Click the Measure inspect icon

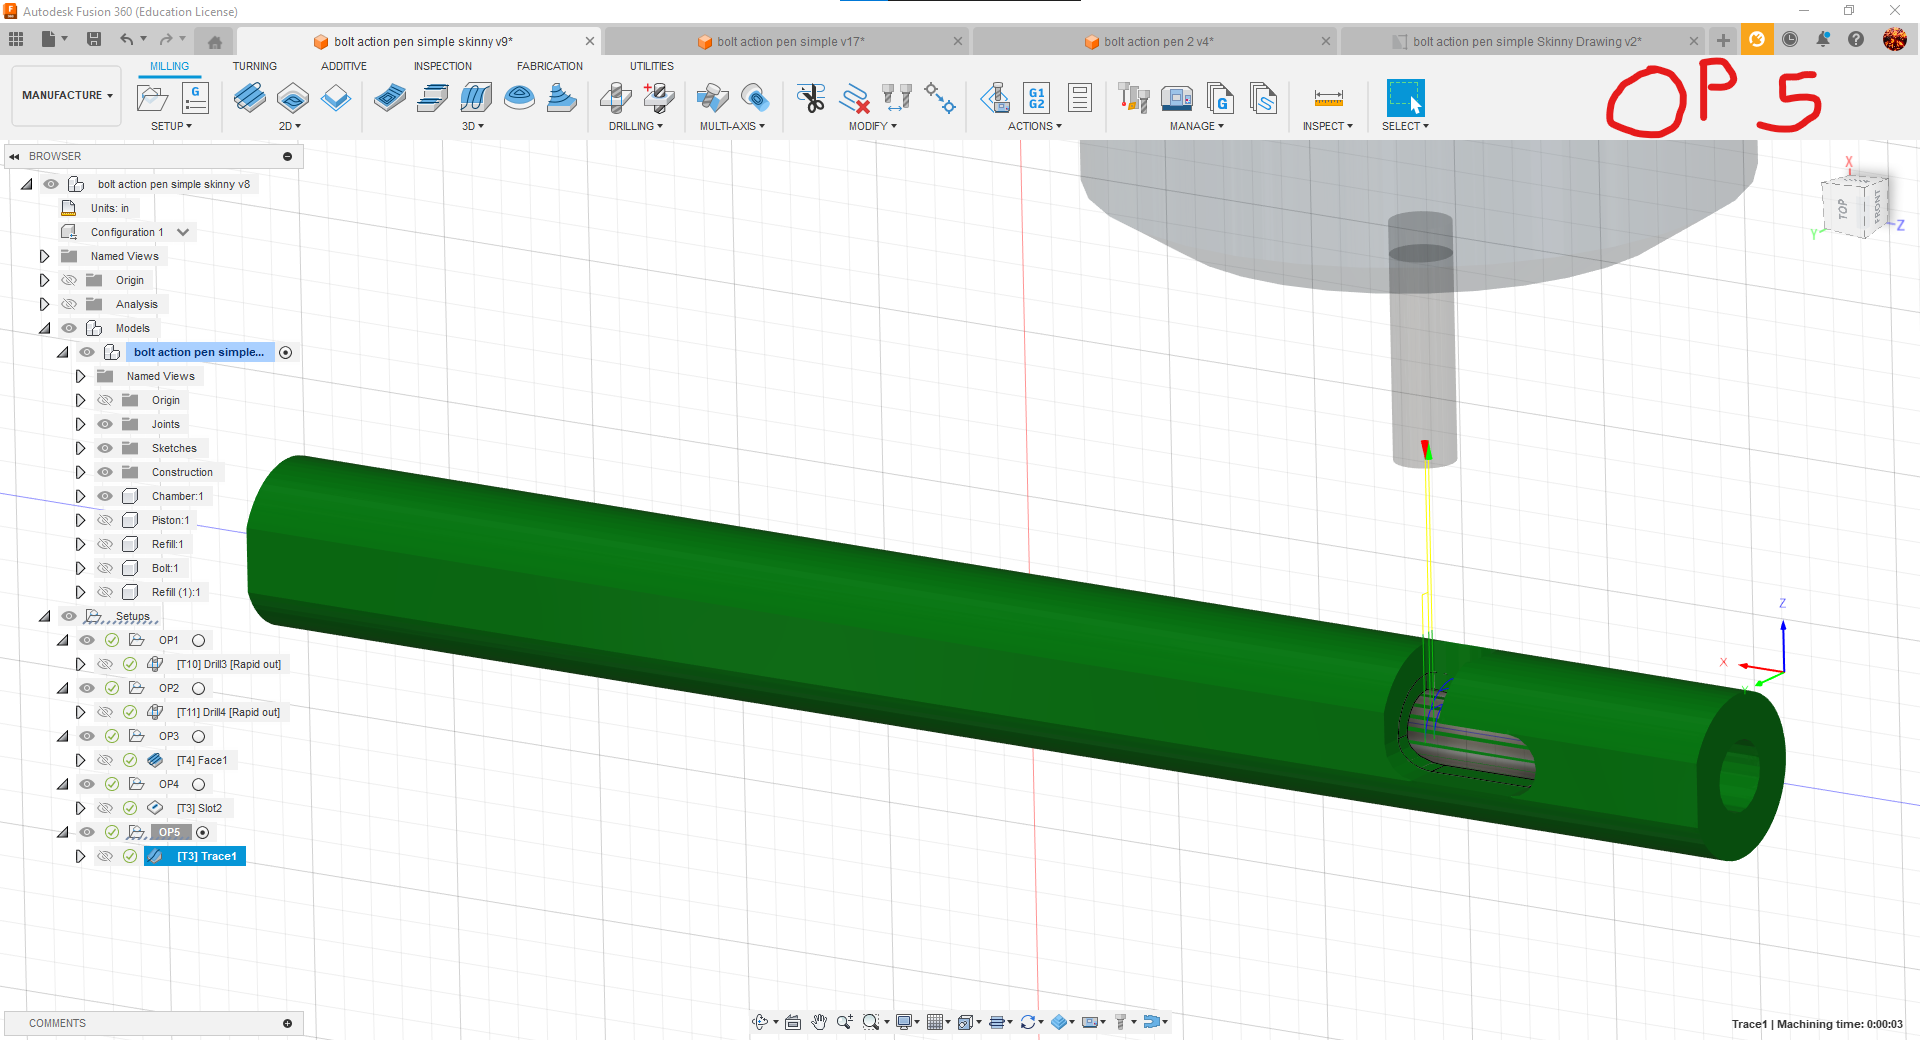coord(1328,98)
